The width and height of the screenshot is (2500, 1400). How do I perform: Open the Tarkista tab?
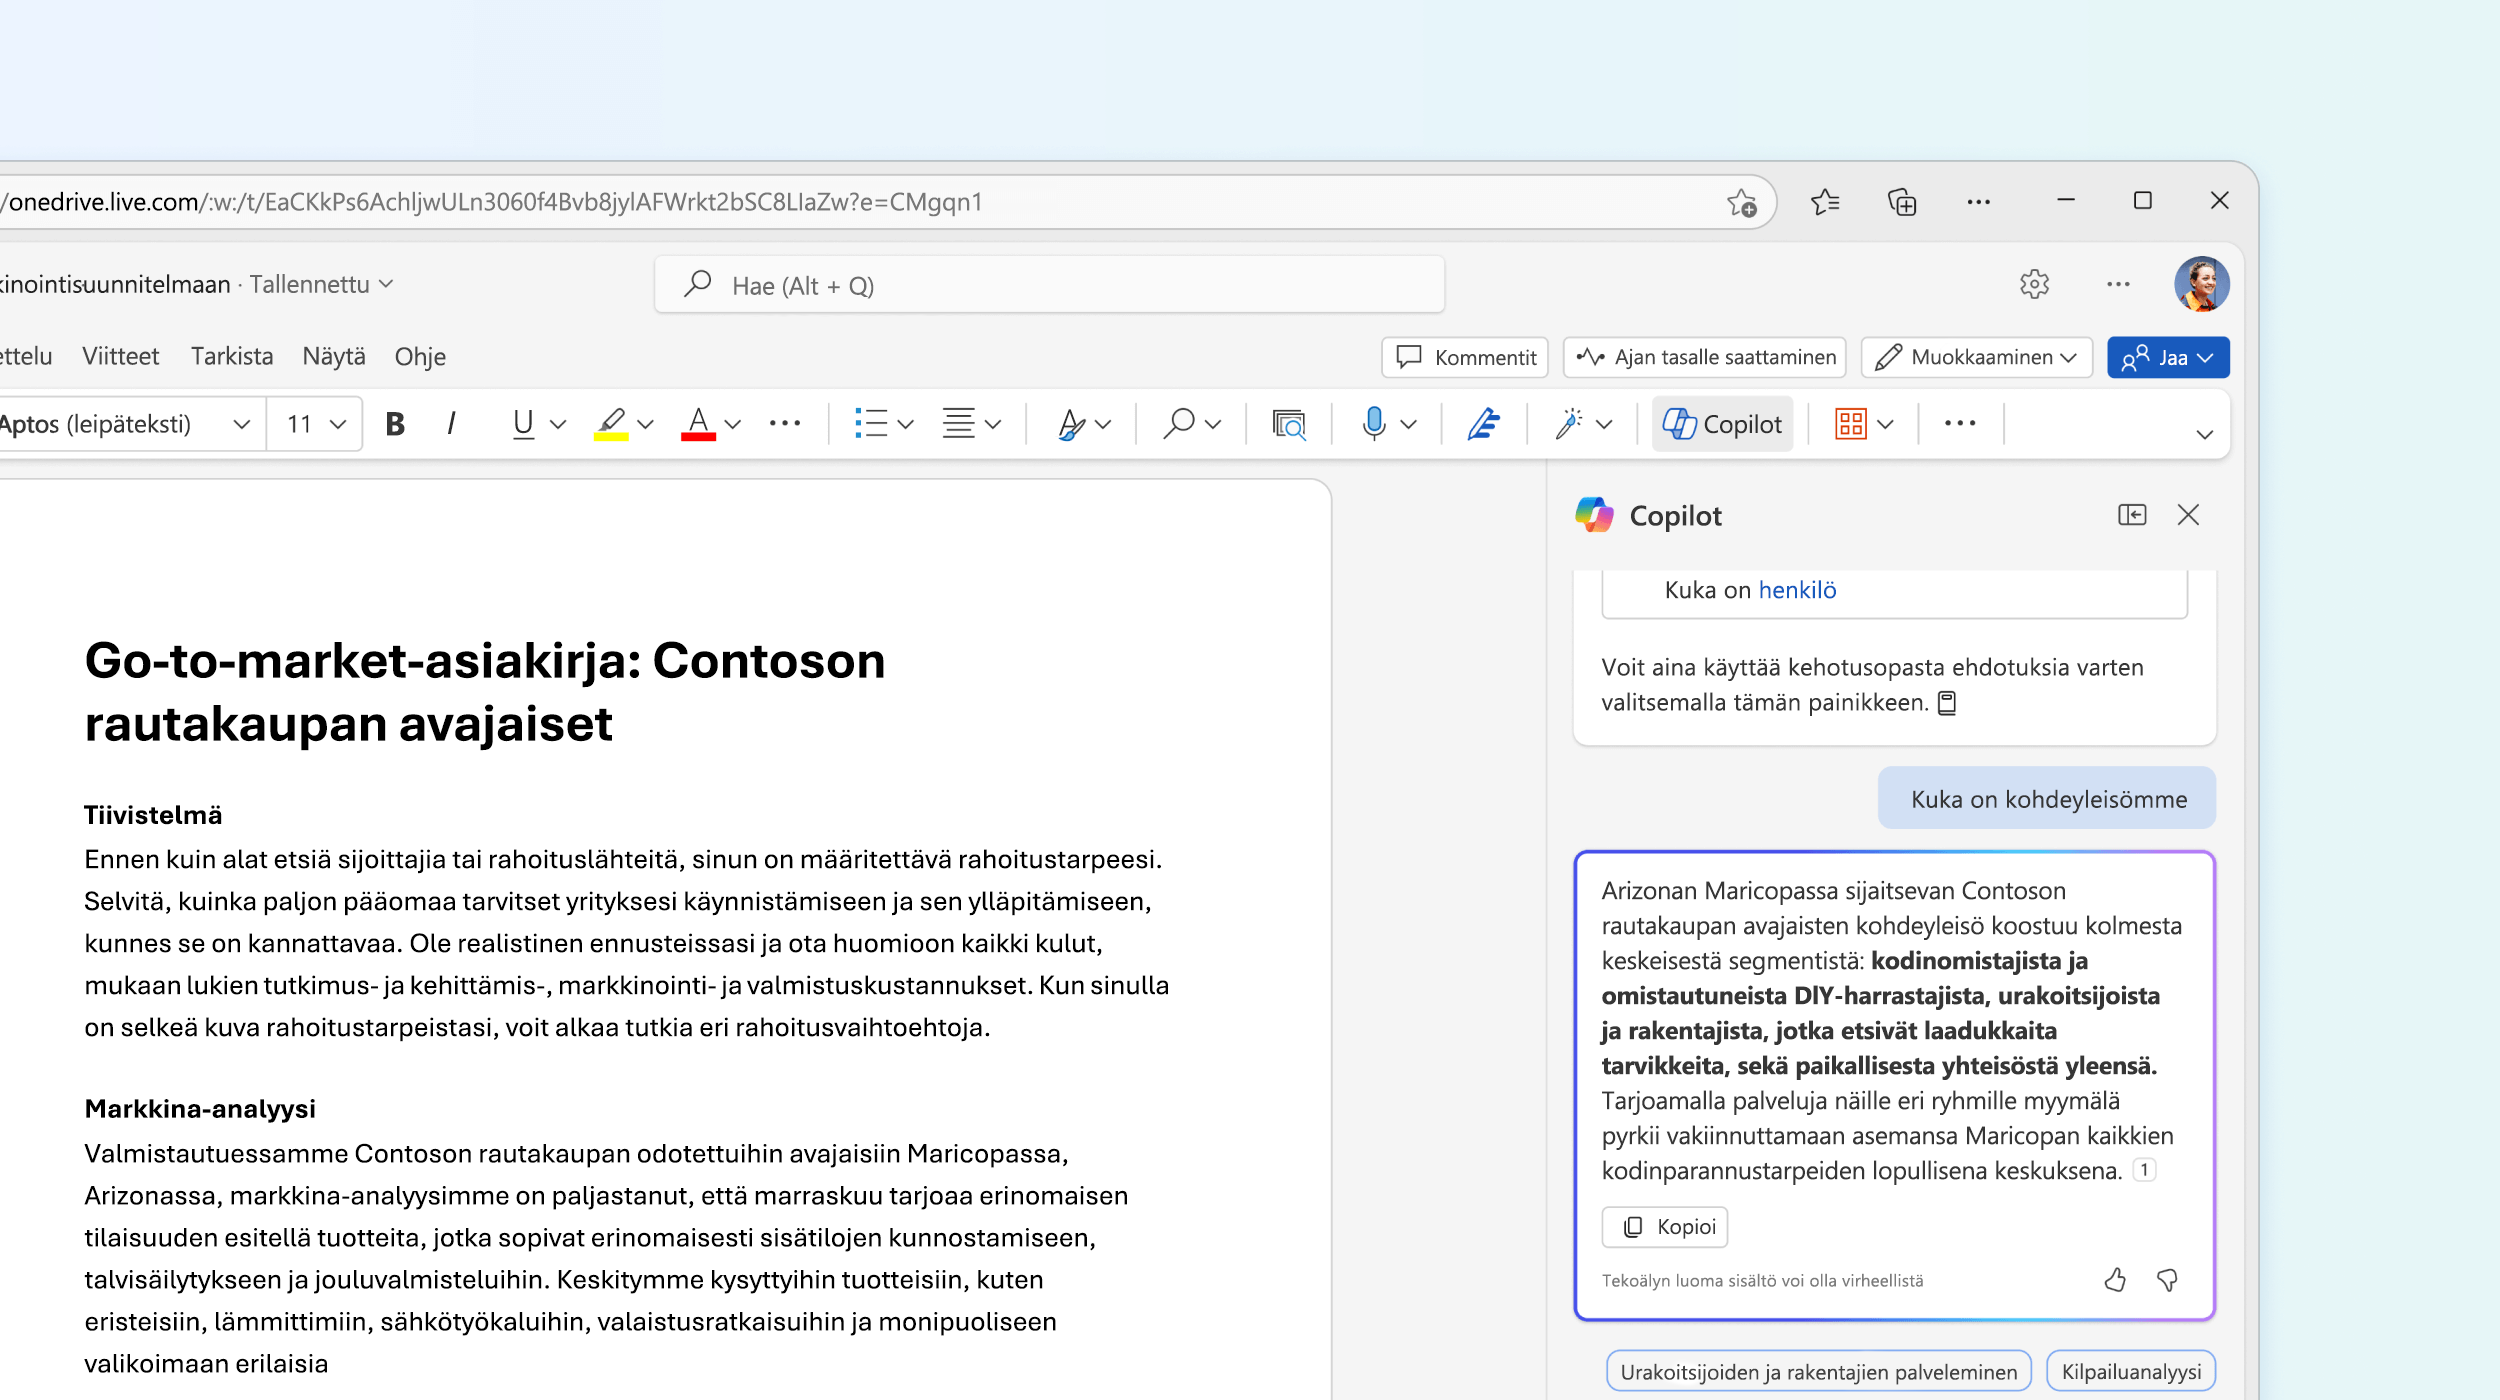point(232,357)
